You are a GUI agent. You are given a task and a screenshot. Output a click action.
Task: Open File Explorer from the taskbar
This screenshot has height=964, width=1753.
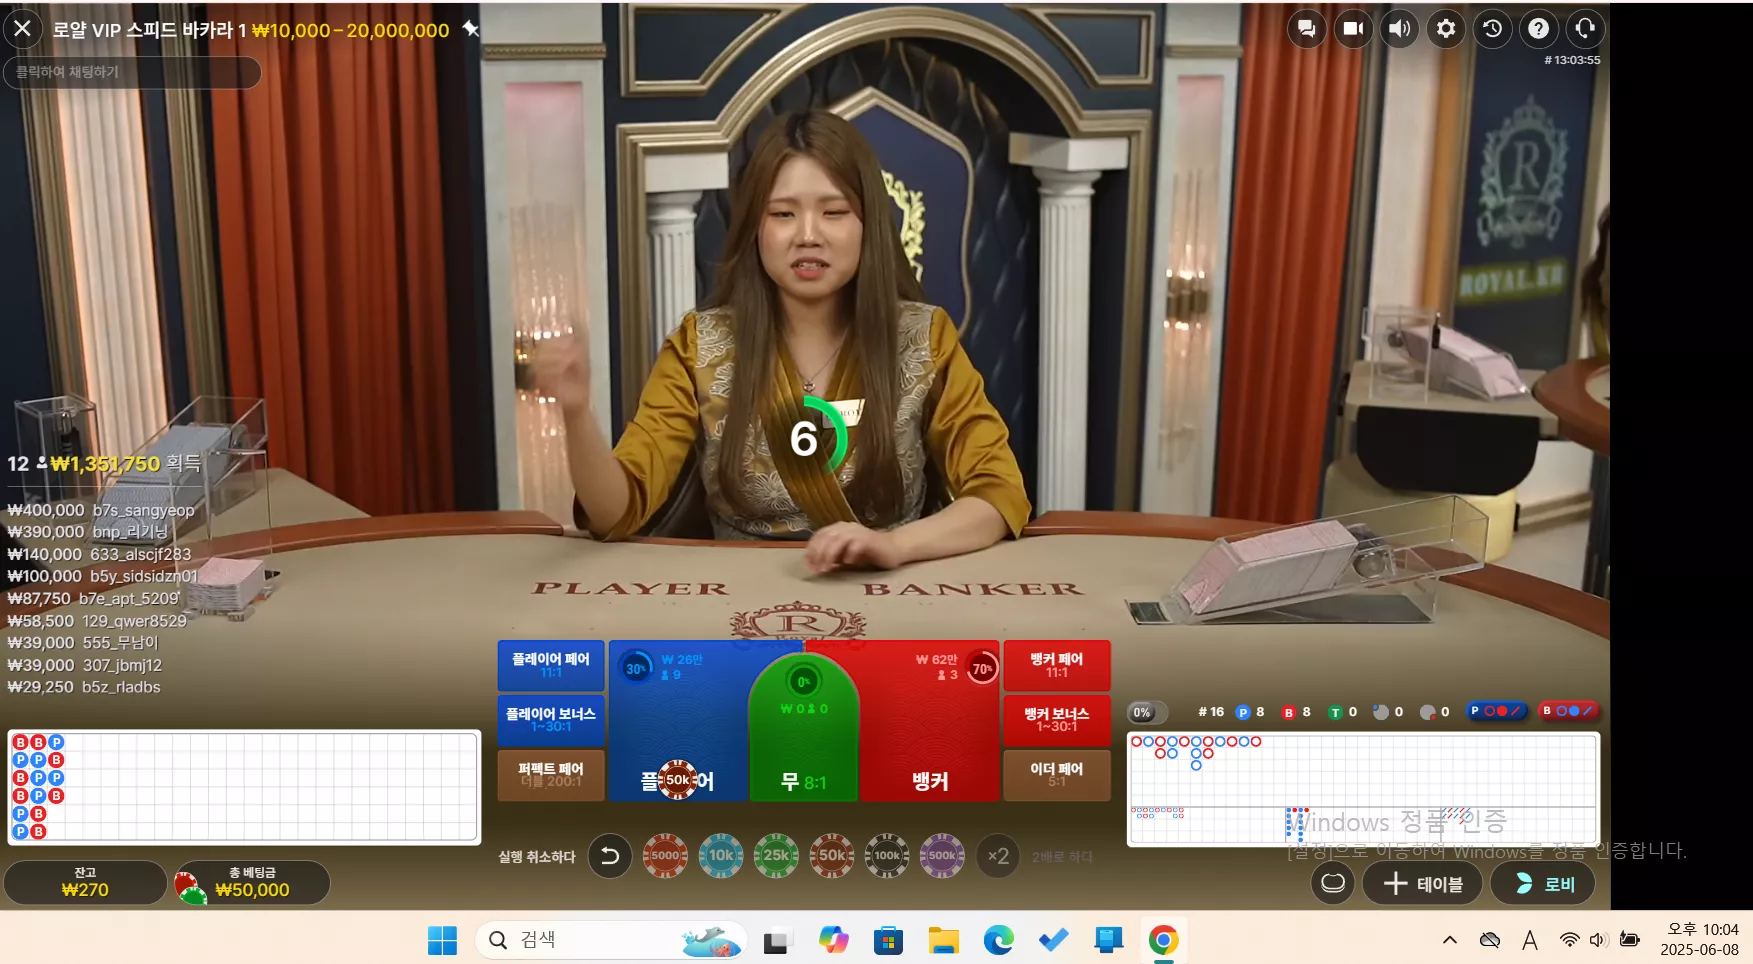[x=943, y=940]
